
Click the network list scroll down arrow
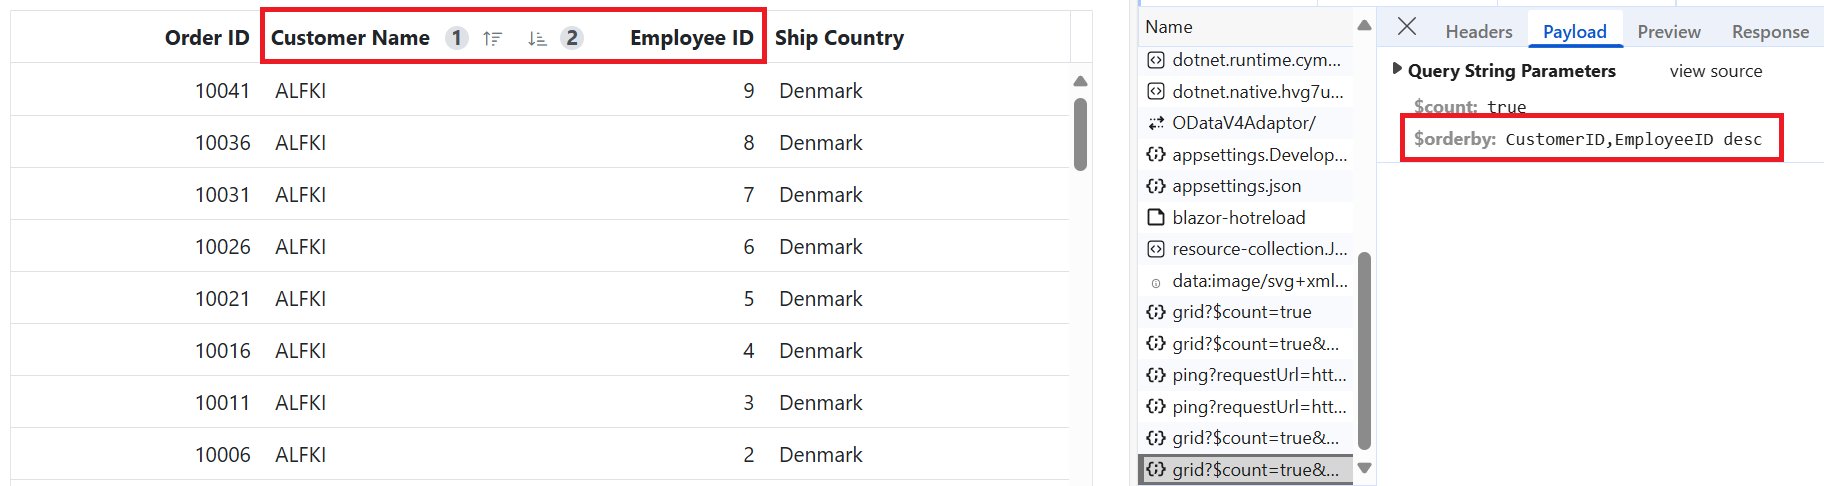tap(1364, 468)
